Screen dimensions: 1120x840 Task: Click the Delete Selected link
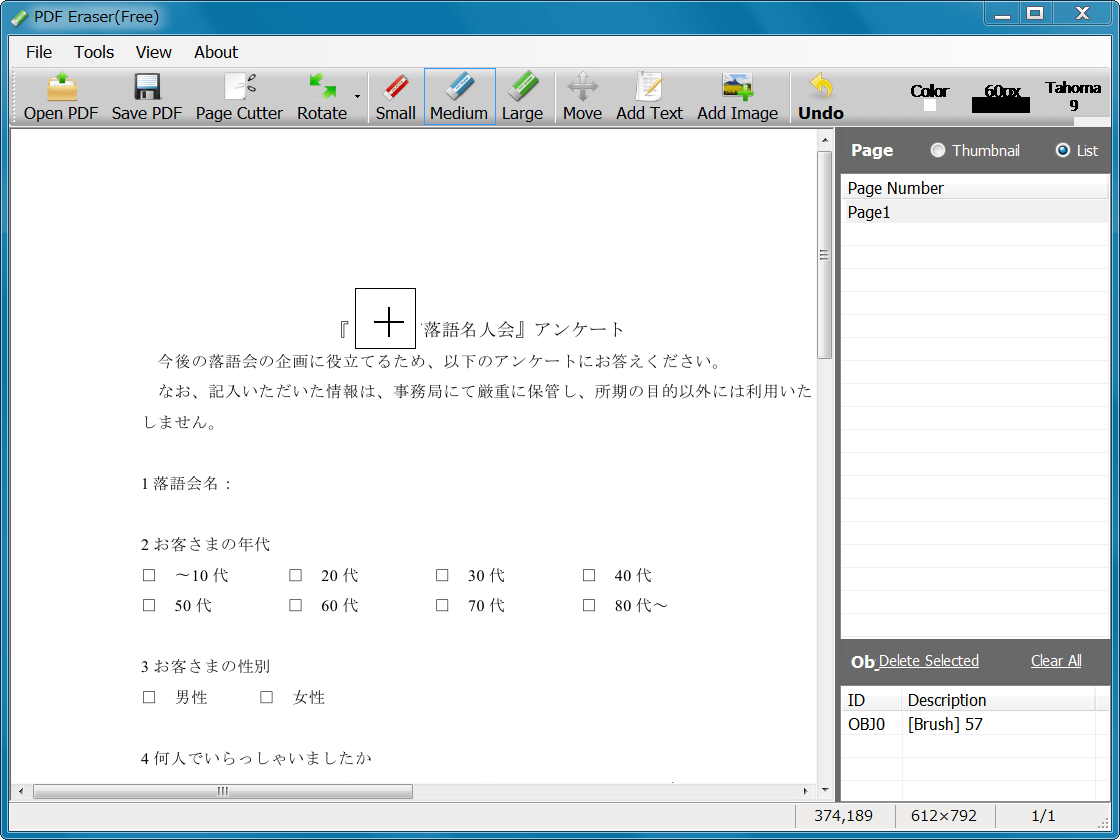pyautogui.click(x=929, y=661)
